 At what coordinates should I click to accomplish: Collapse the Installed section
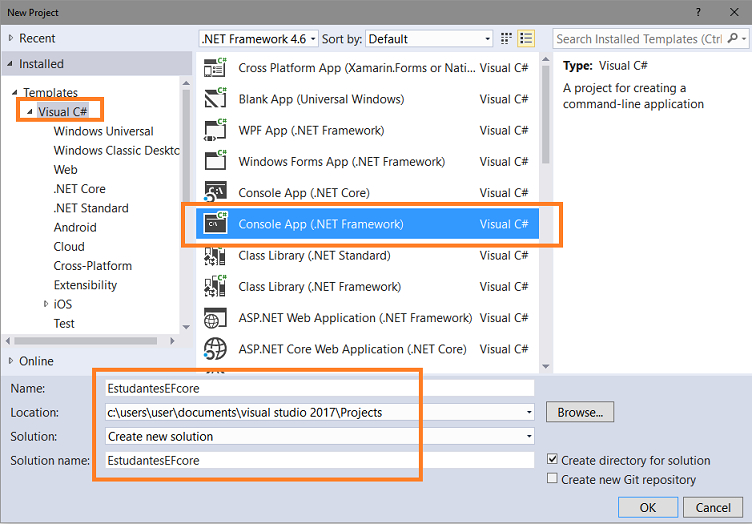10,64
